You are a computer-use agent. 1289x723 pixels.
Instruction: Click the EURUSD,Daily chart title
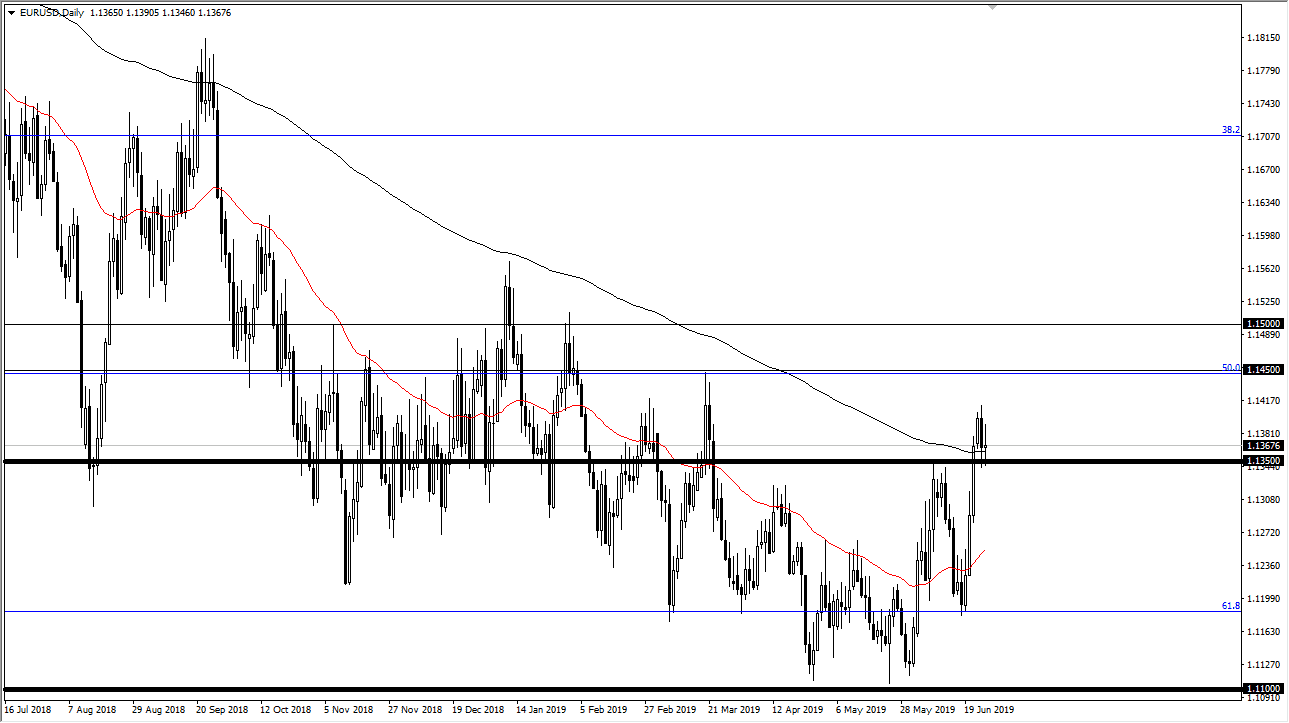tap(51, 13)
